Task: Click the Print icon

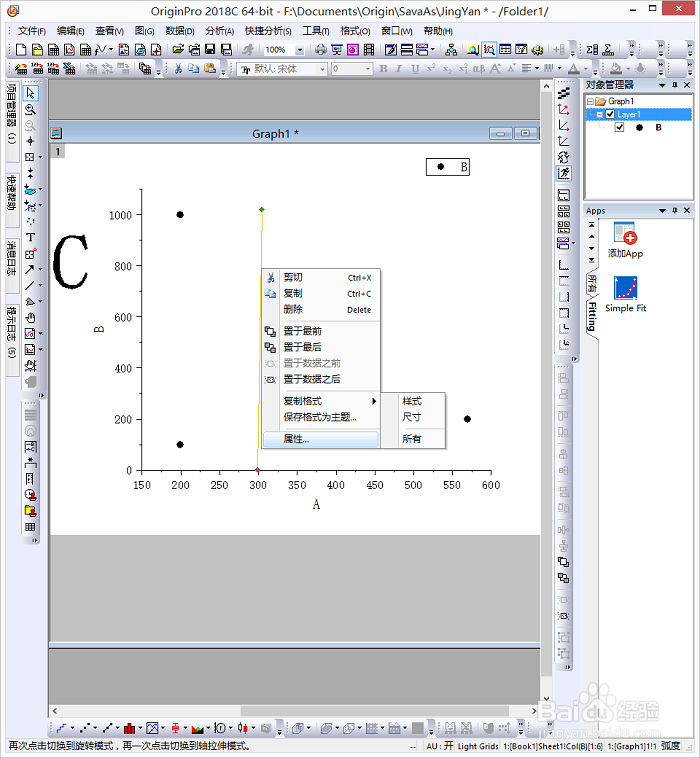Action: point(321,49)
